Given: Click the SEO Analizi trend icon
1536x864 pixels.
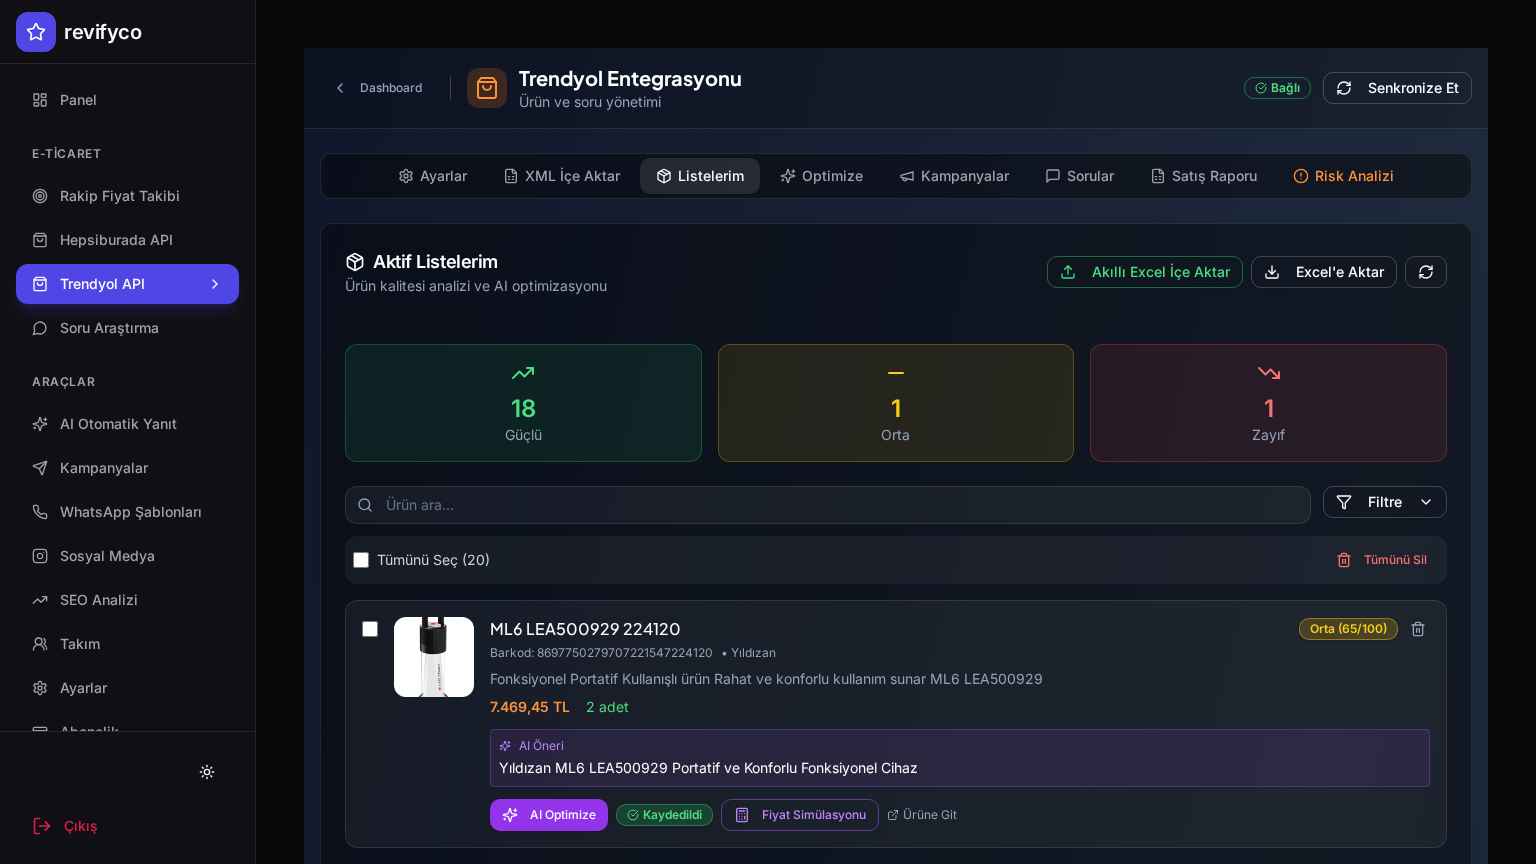Looking at the screenshot, I should [x=40, y=600].
